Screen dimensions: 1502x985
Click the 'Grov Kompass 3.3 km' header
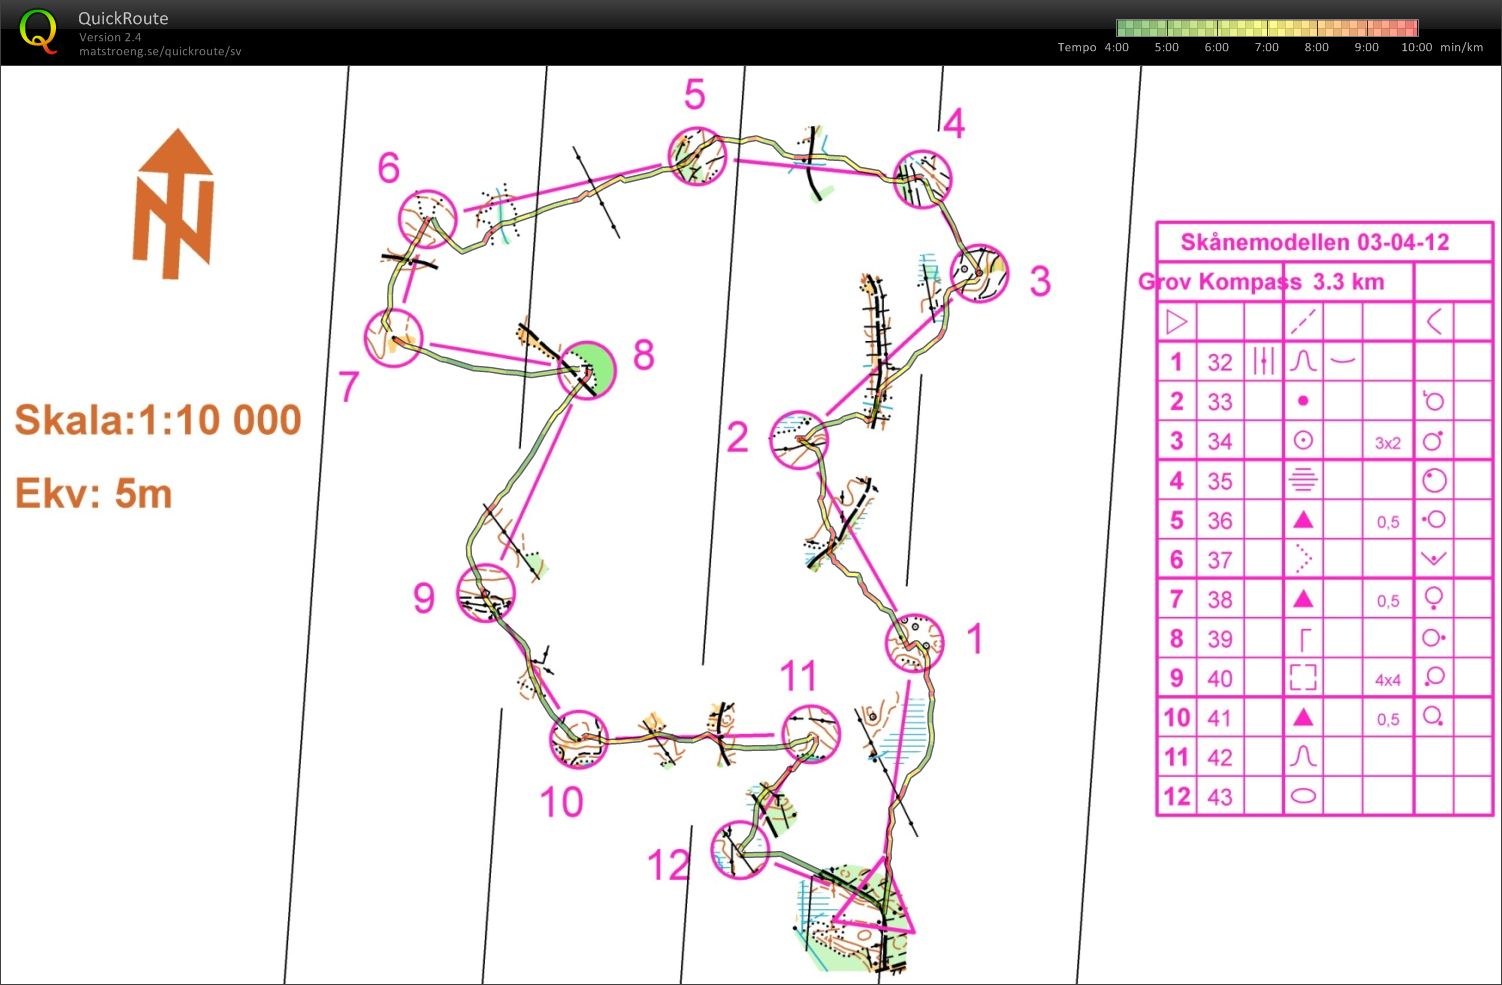pyautogui.click(x=1261, y=282)
